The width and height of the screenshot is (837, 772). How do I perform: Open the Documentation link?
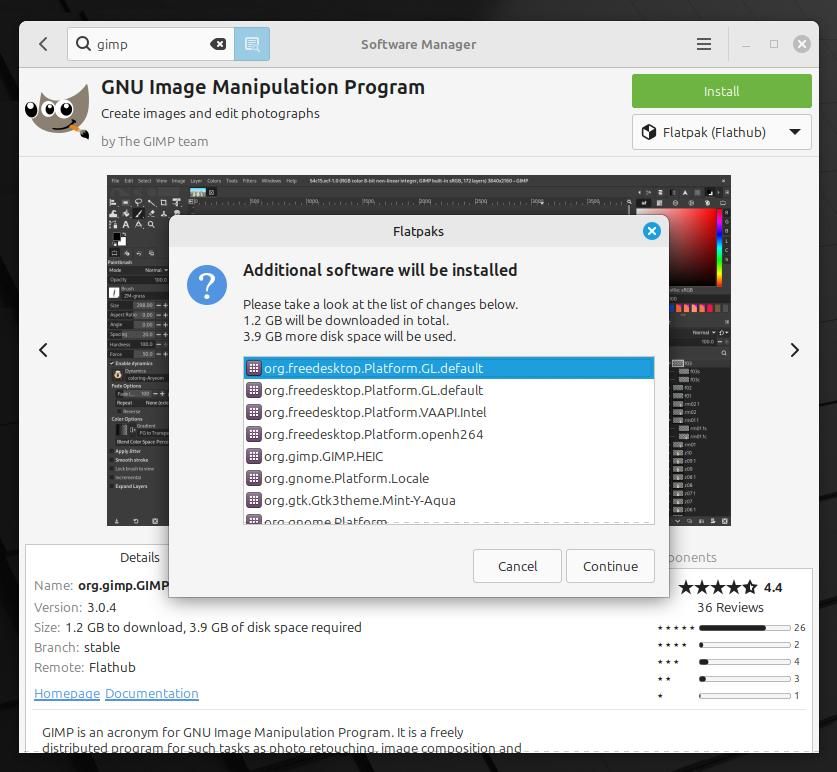(152, 694)
